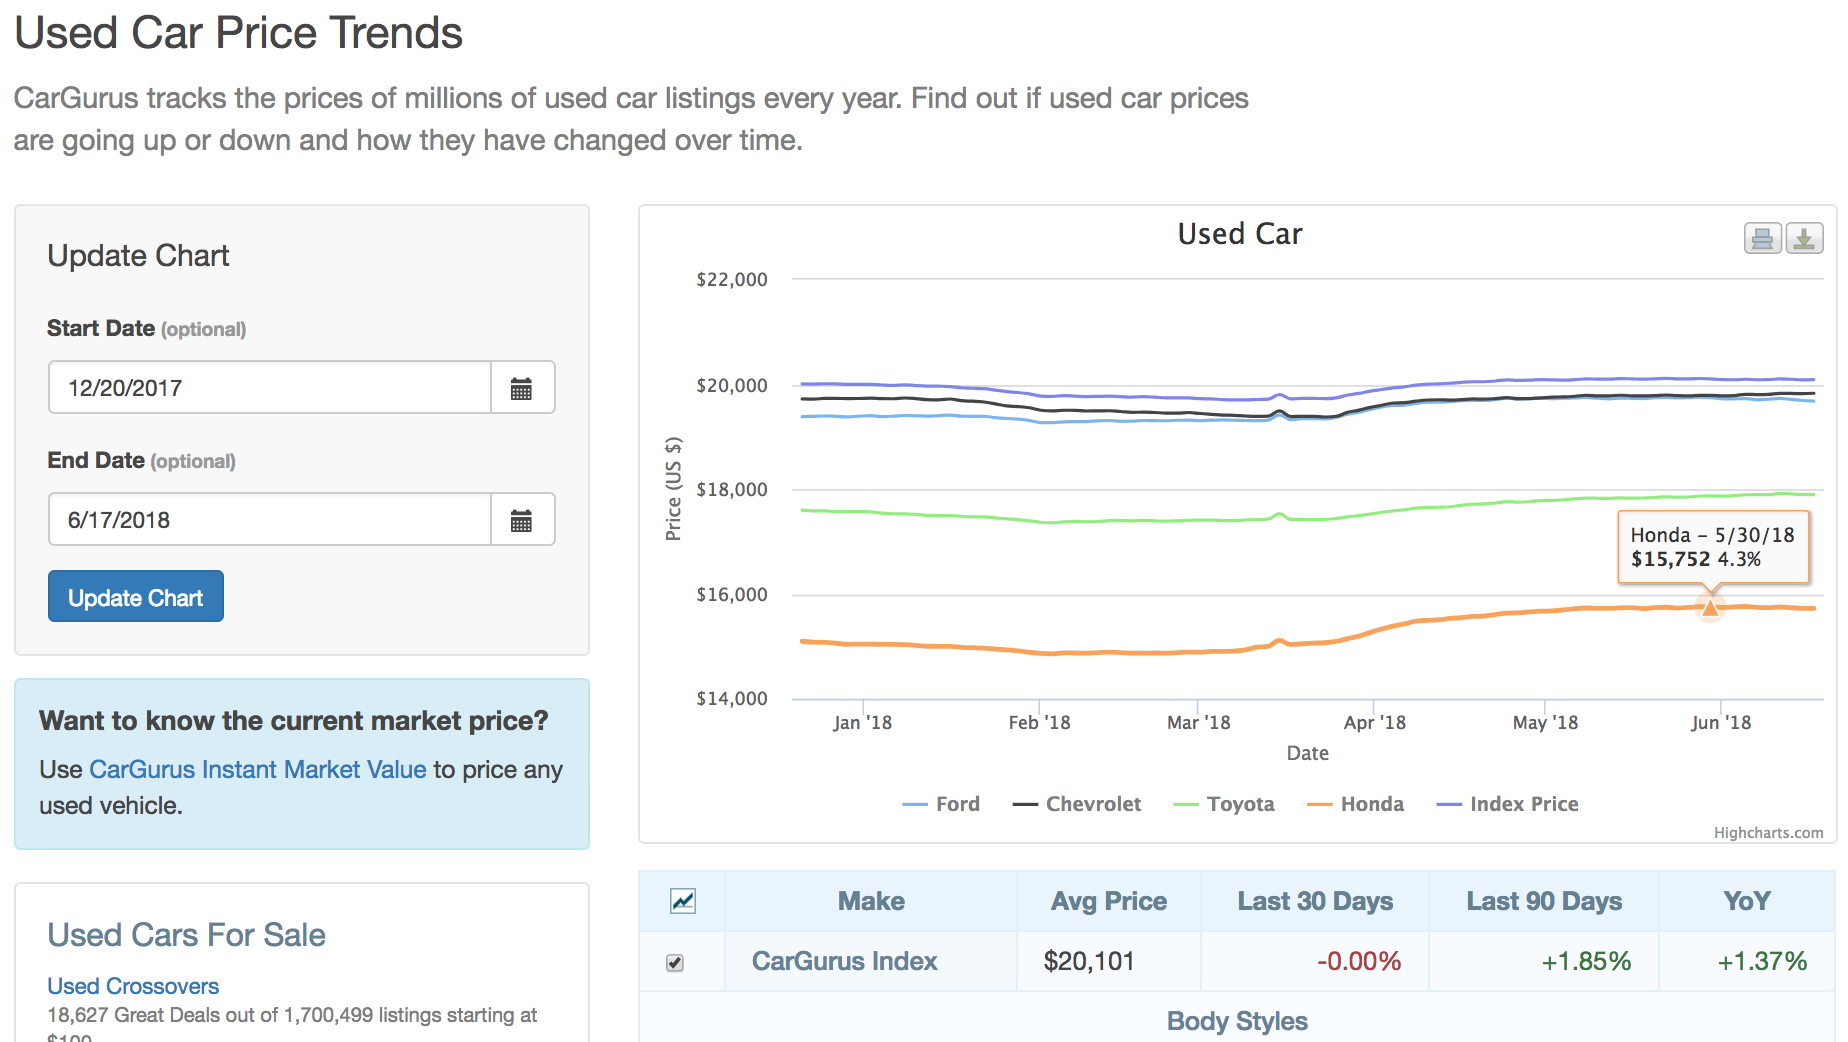Screen dimensions: 1848x1042
Task: Toggle the Toyota series in legend
Action: pyautogui.click(x=1224, y=804)
